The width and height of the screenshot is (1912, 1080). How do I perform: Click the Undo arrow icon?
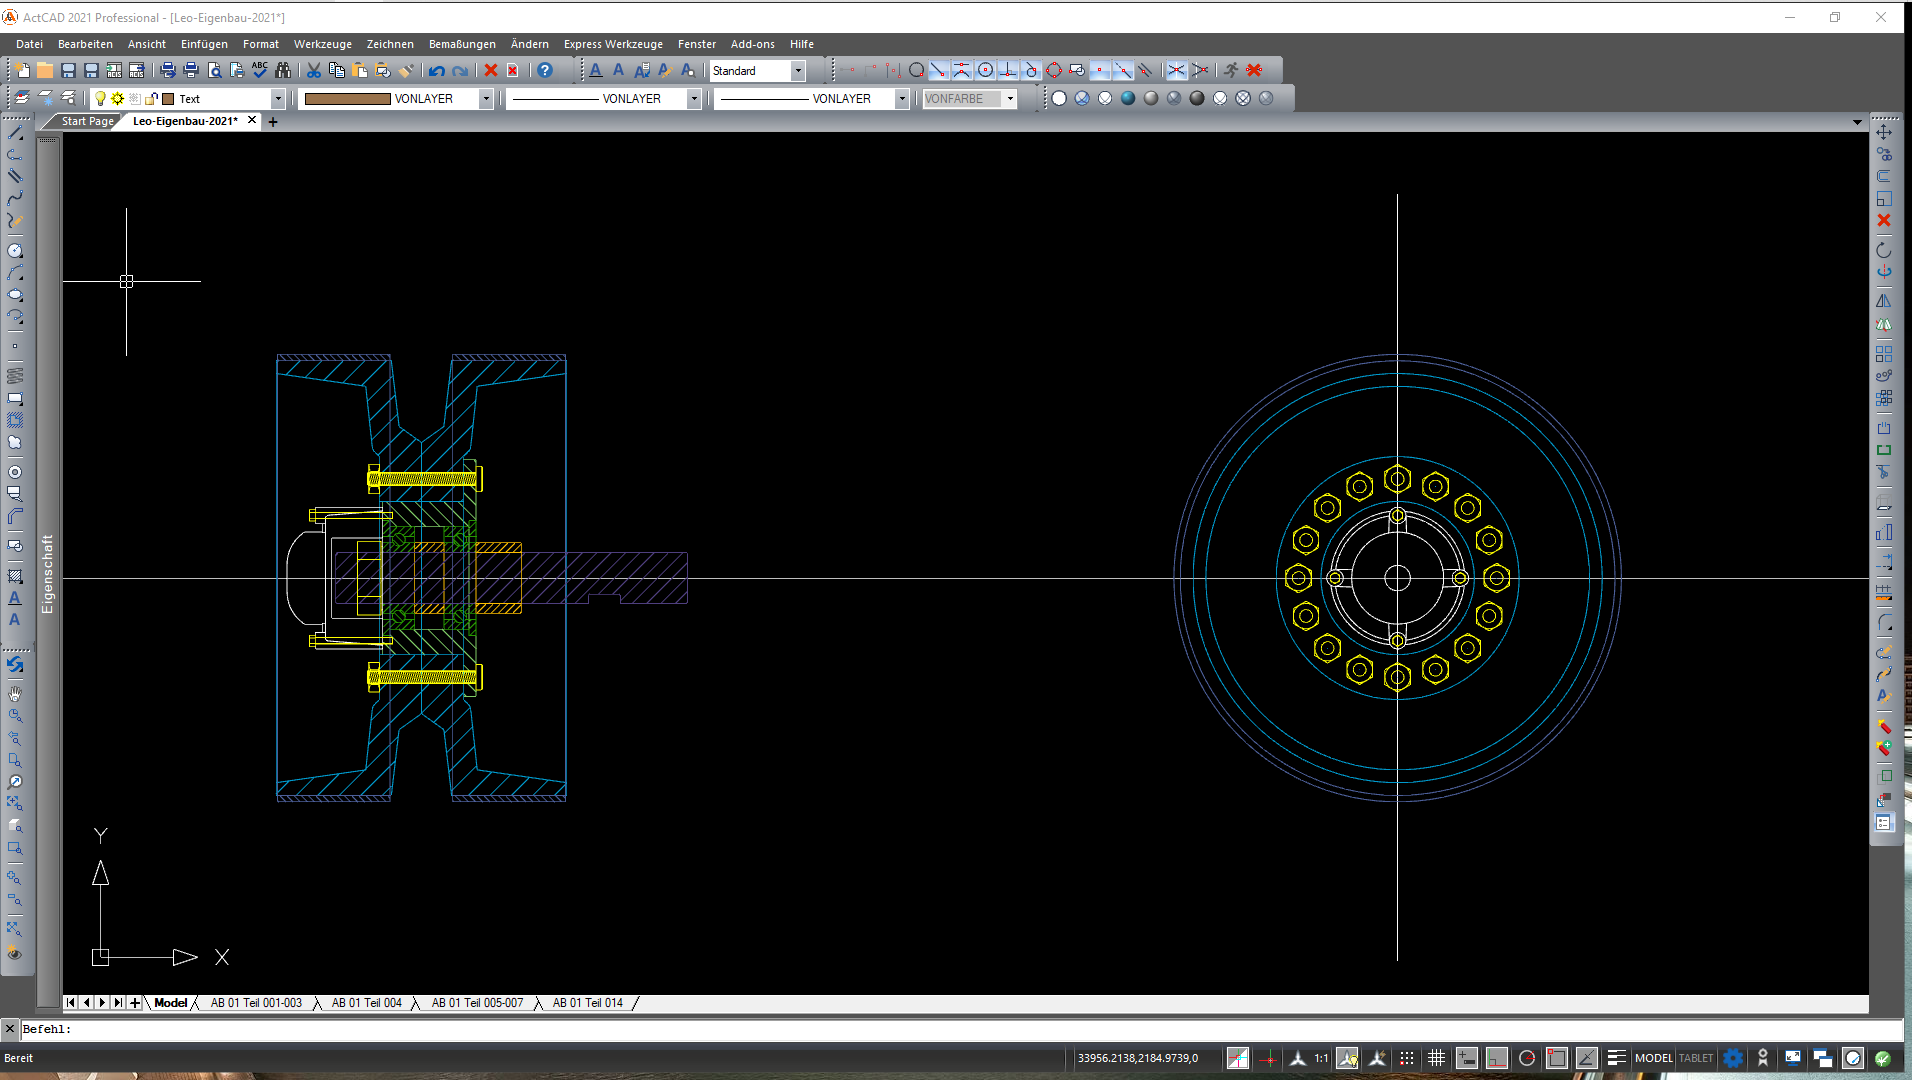tap(437, 71)
